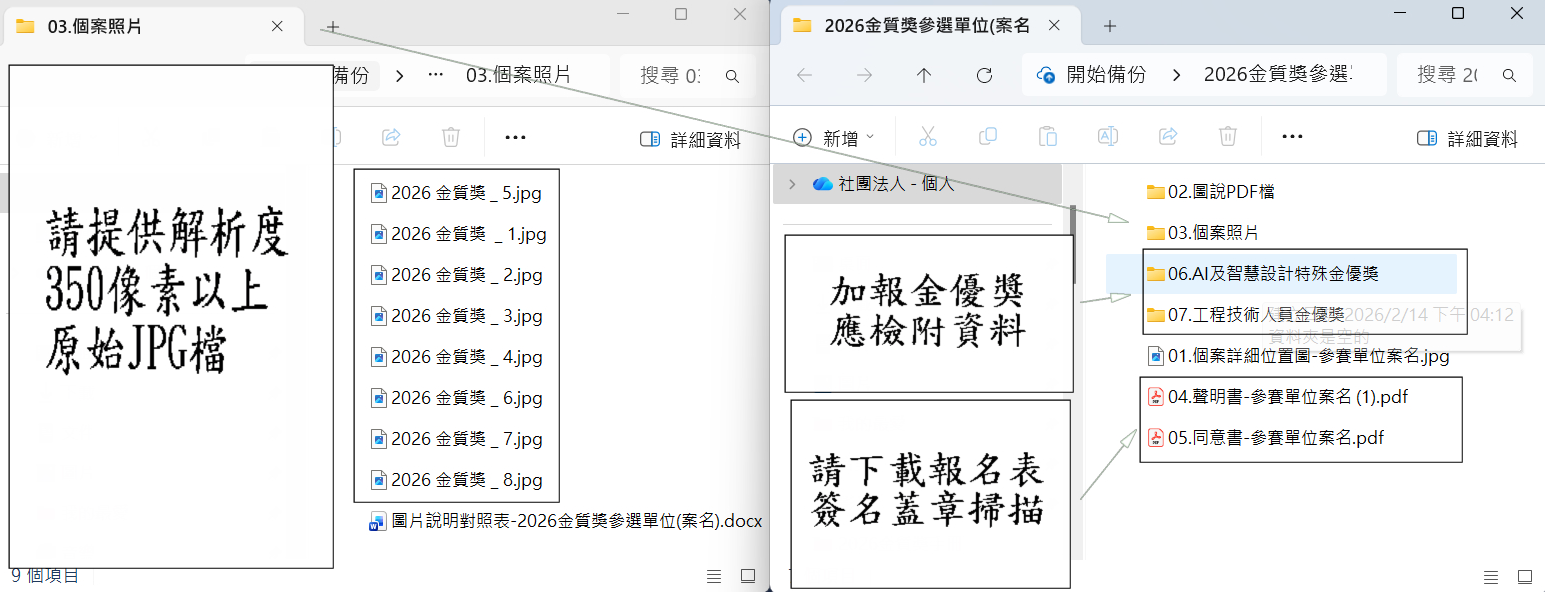1545x592 pixels.
Task: Switch to large thumbnails view in right window
Action: tap(1524, 576)
